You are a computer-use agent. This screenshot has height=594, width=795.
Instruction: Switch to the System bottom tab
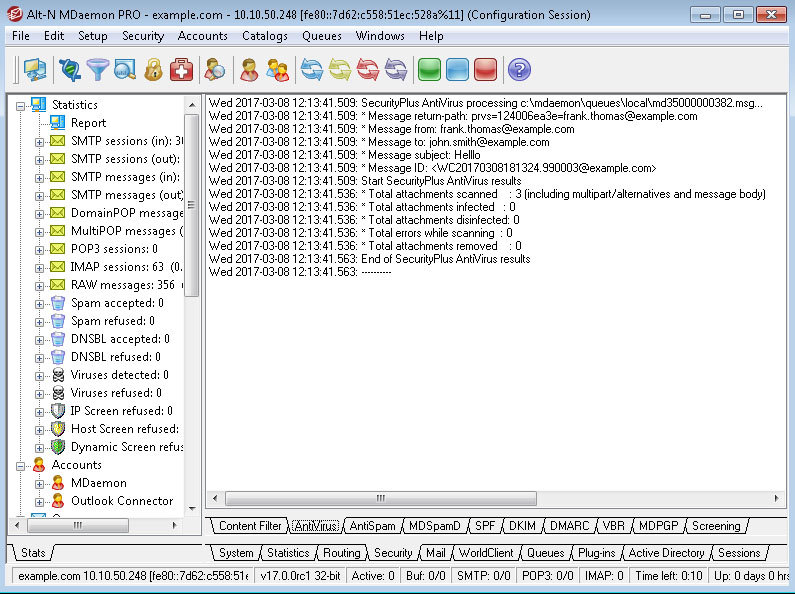236,553
